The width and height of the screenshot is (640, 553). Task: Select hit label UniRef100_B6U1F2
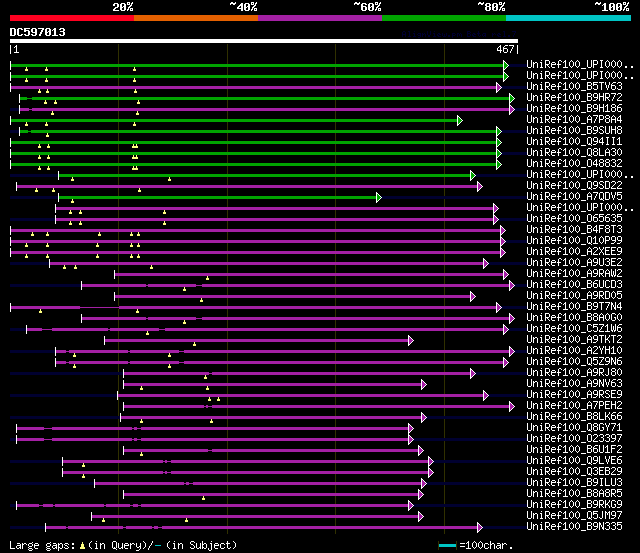(574, 450)
